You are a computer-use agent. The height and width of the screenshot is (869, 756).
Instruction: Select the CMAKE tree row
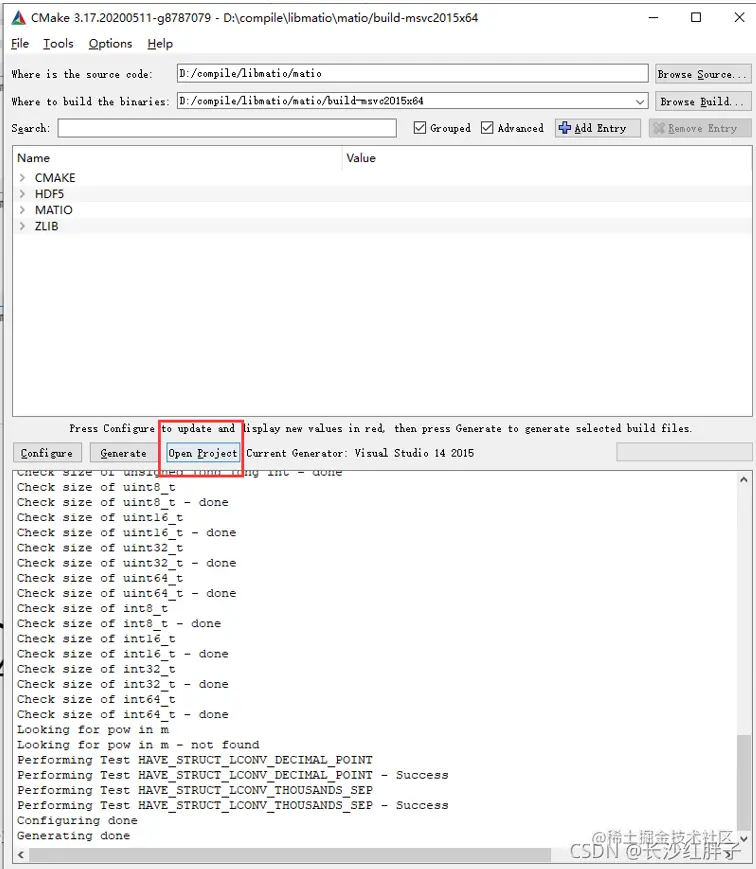pos(382,178)
